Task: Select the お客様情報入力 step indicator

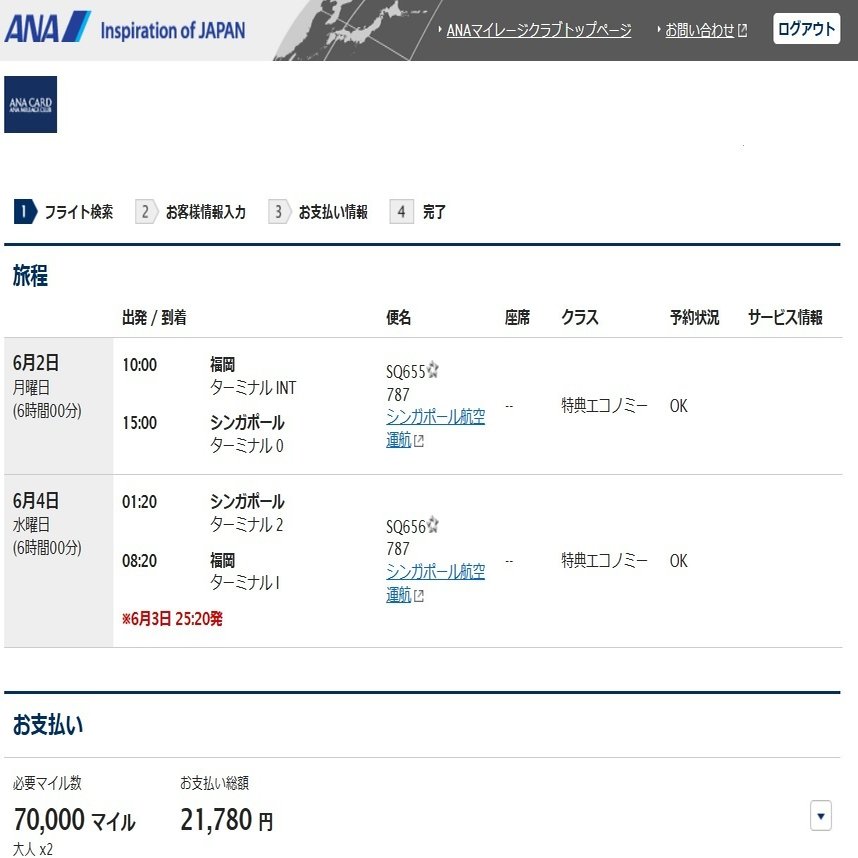Action: tap(203, 211)
